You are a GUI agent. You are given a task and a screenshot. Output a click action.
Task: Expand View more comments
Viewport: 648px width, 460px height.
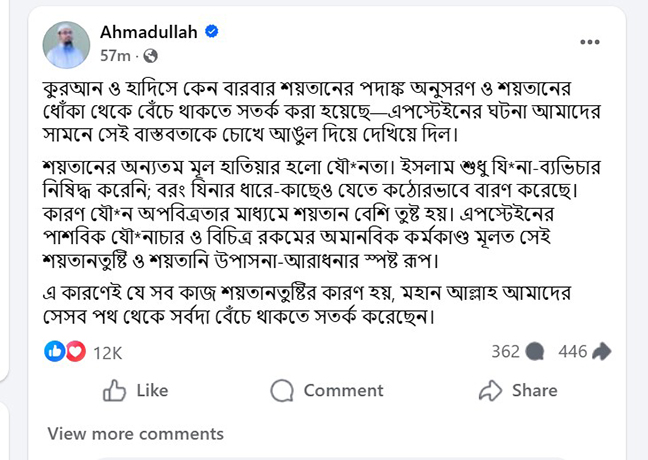pos(135,433)
